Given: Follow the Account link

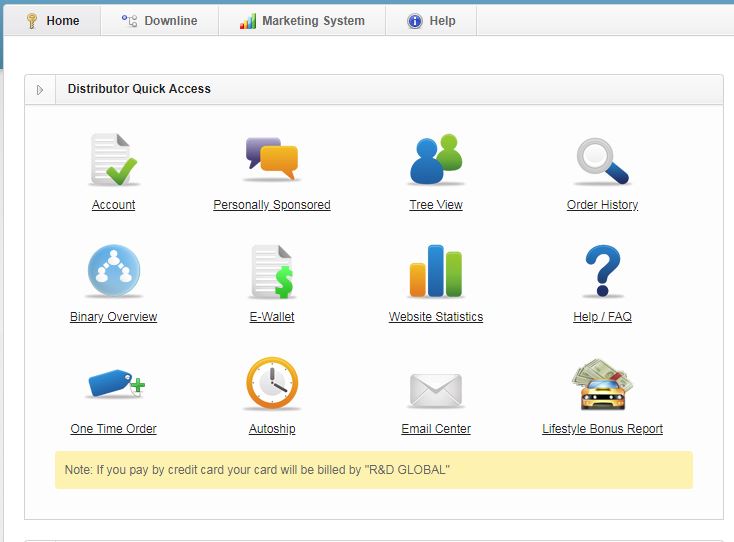Looking at the screenshot, I should tap(114, 205).
